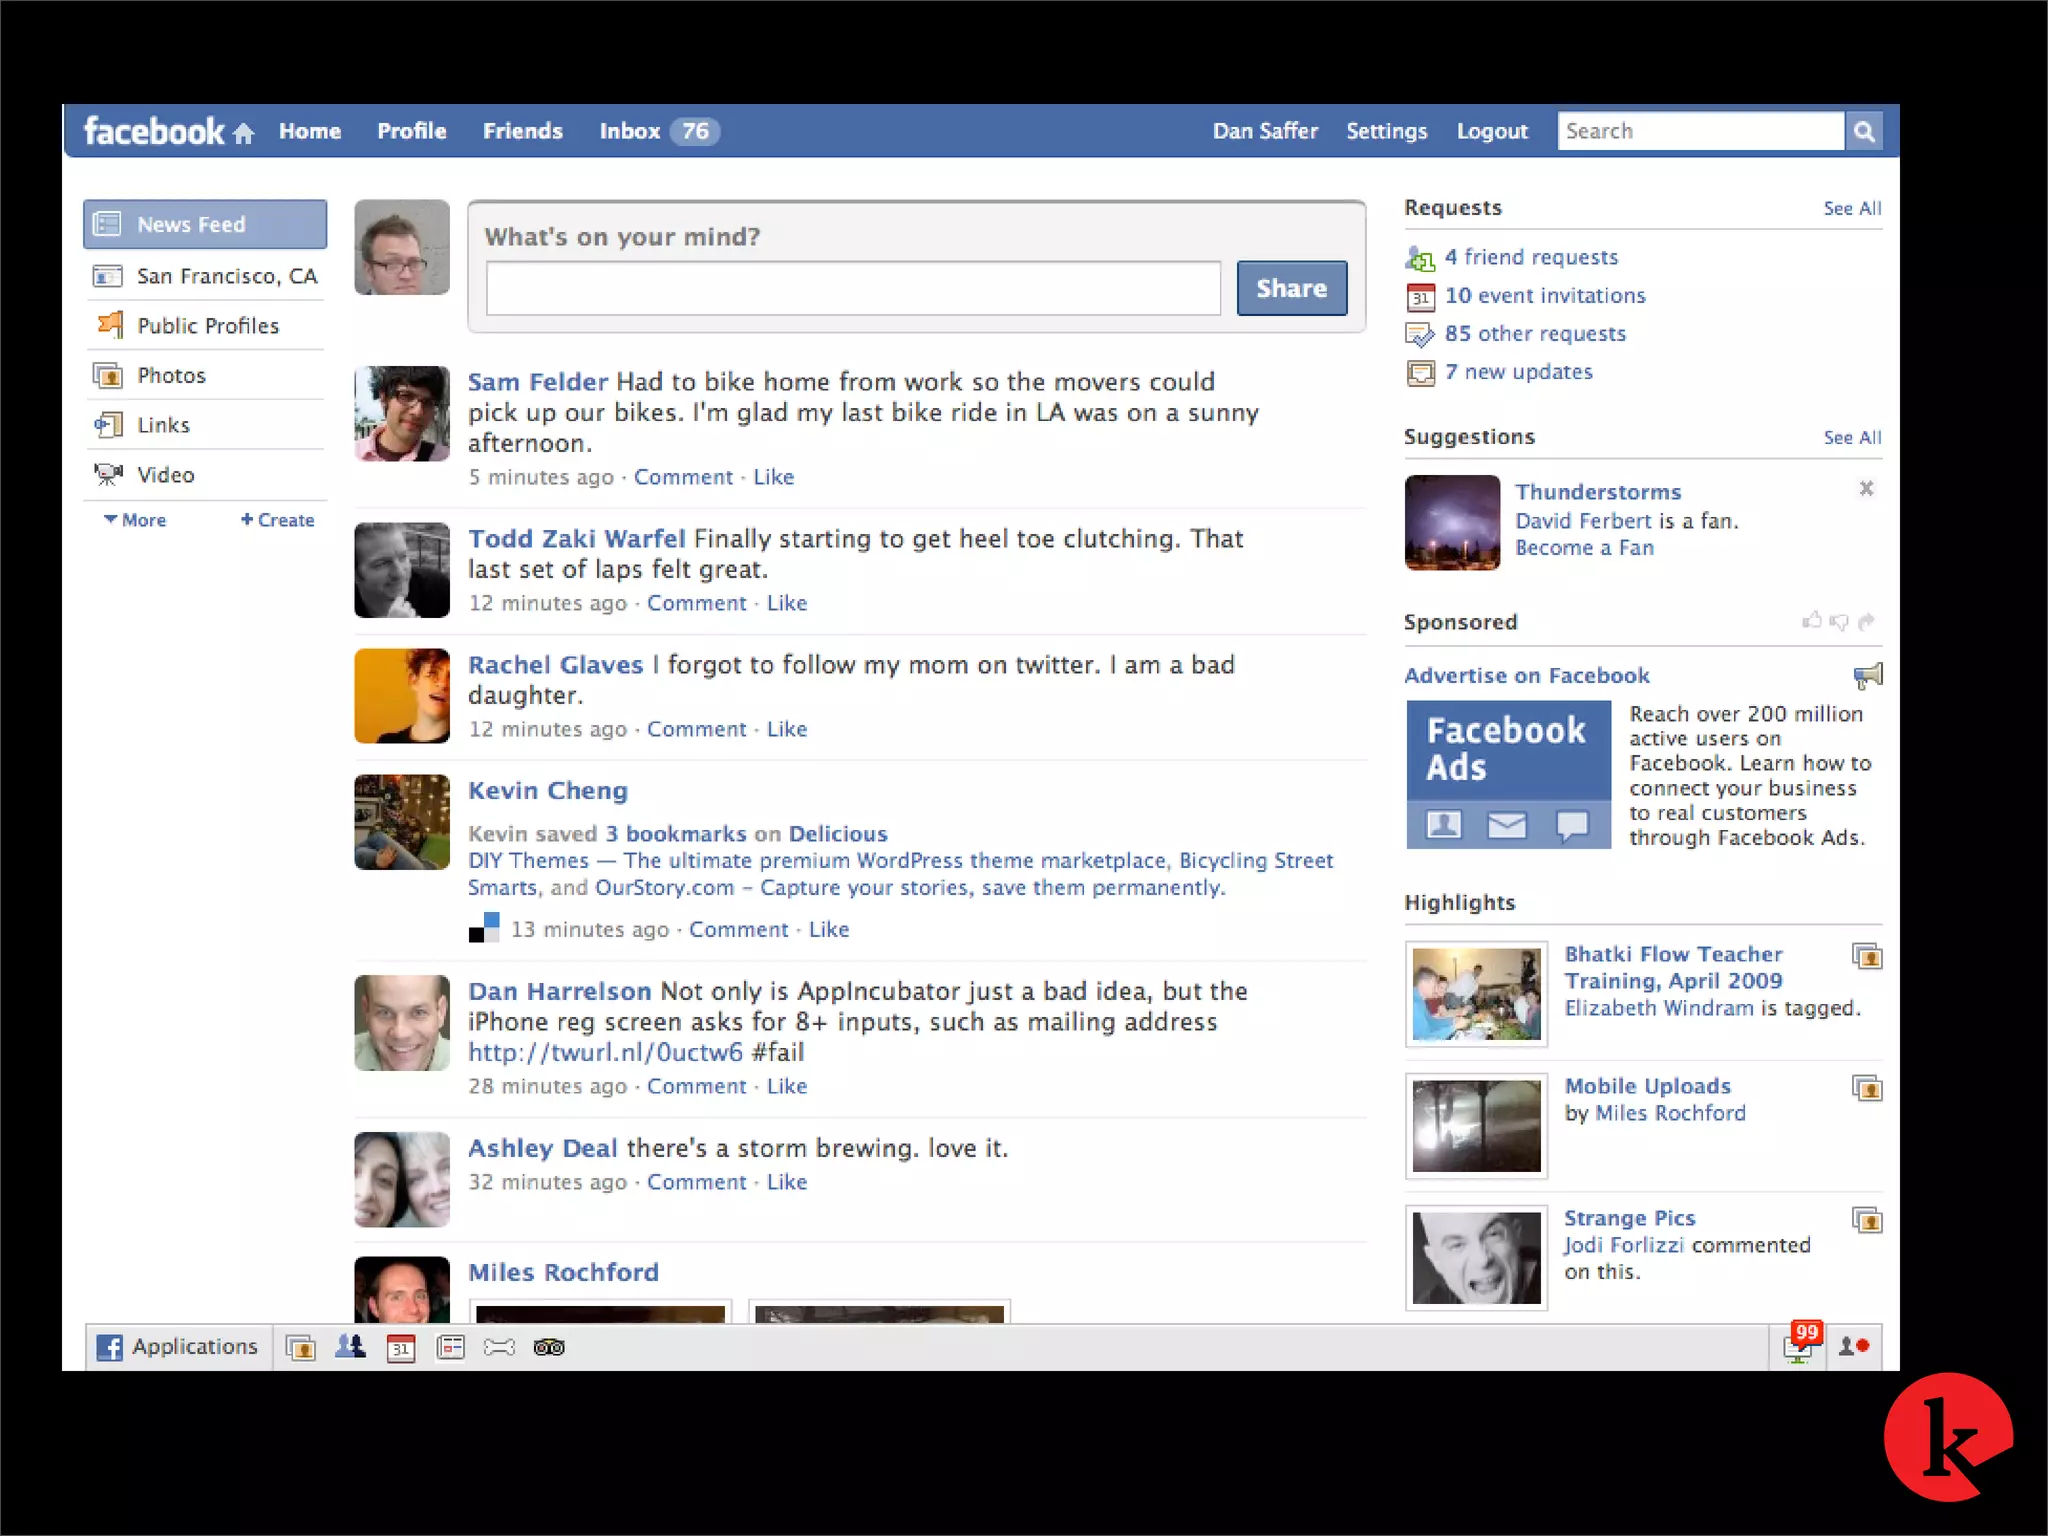Click the Facebook home house icon

(x=243, y=133)
